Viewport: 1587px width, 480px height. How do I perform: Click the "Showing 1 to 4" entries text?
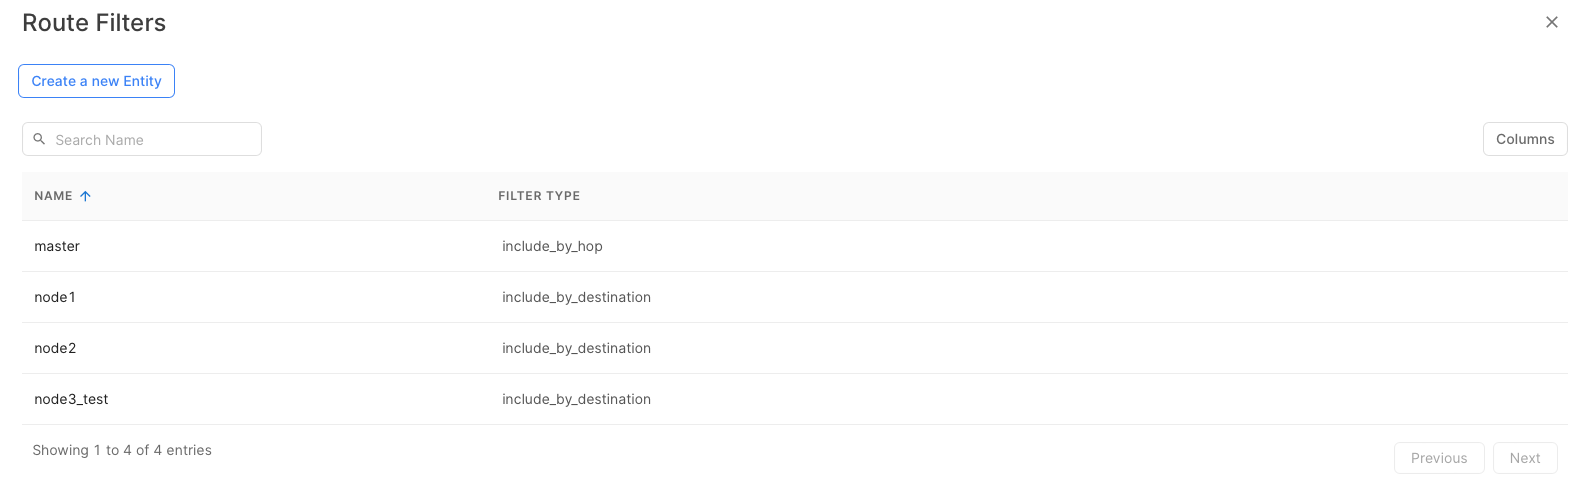[122, 450]
